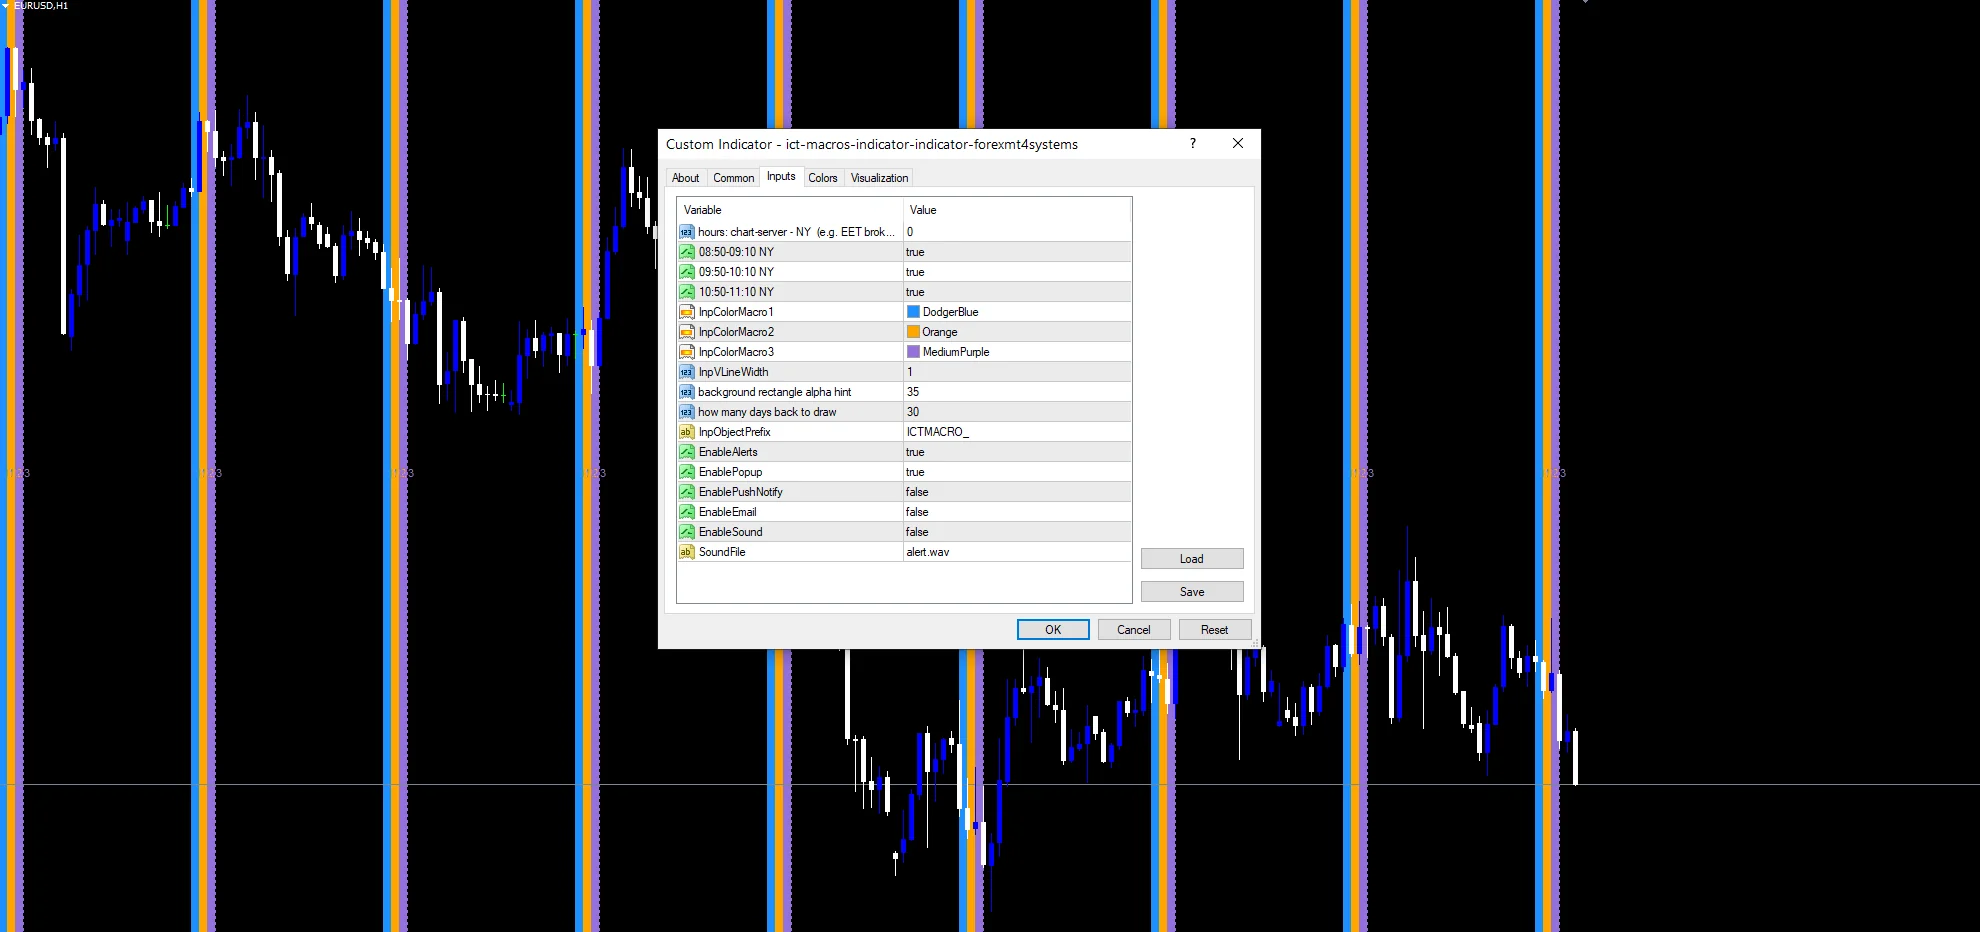Click the DodgerBlue color swatch
The width and height of the screenshot is (1980, 932).
[x=913, y=312]
